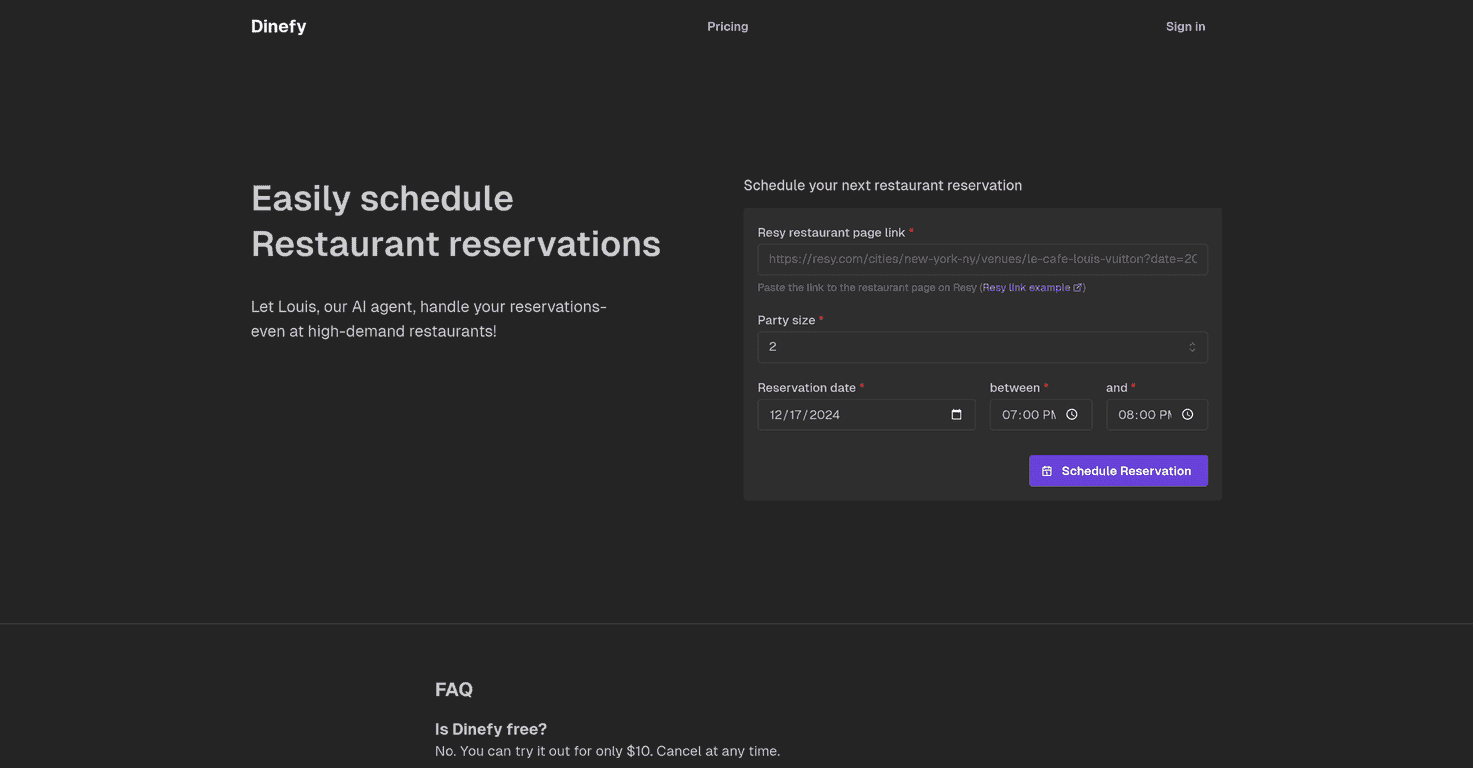This screenshot has height=768, width=1473.
Task: Increase Party size using the up arrow
Action: pos(1192,342)
